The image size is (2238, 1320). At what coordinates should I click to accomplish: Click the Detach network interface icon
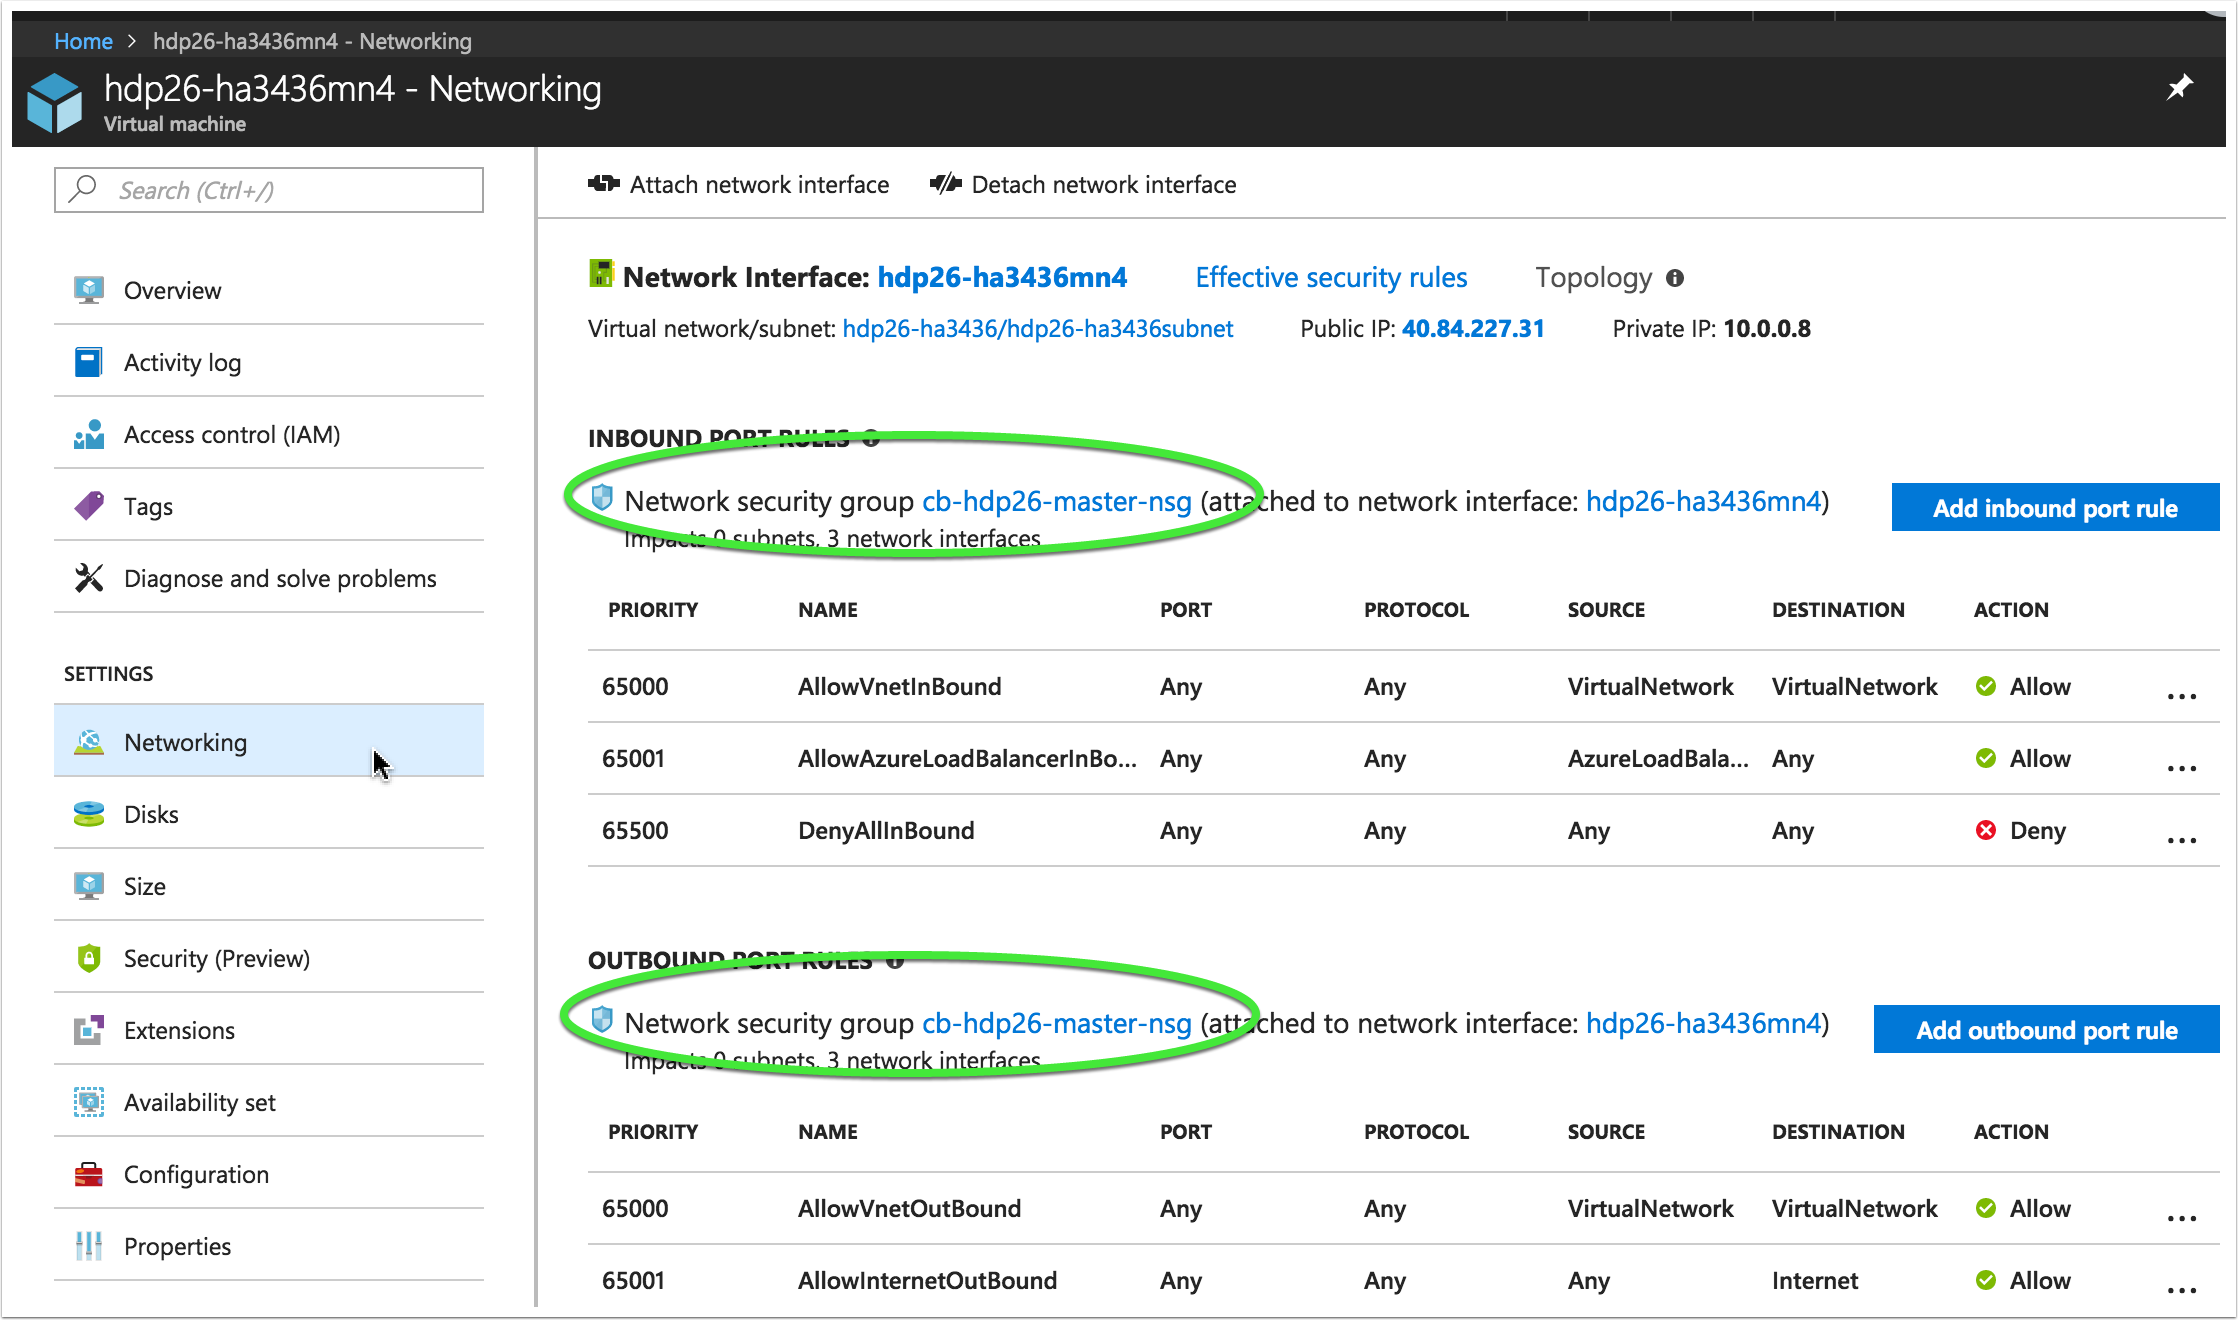point(944,184)
